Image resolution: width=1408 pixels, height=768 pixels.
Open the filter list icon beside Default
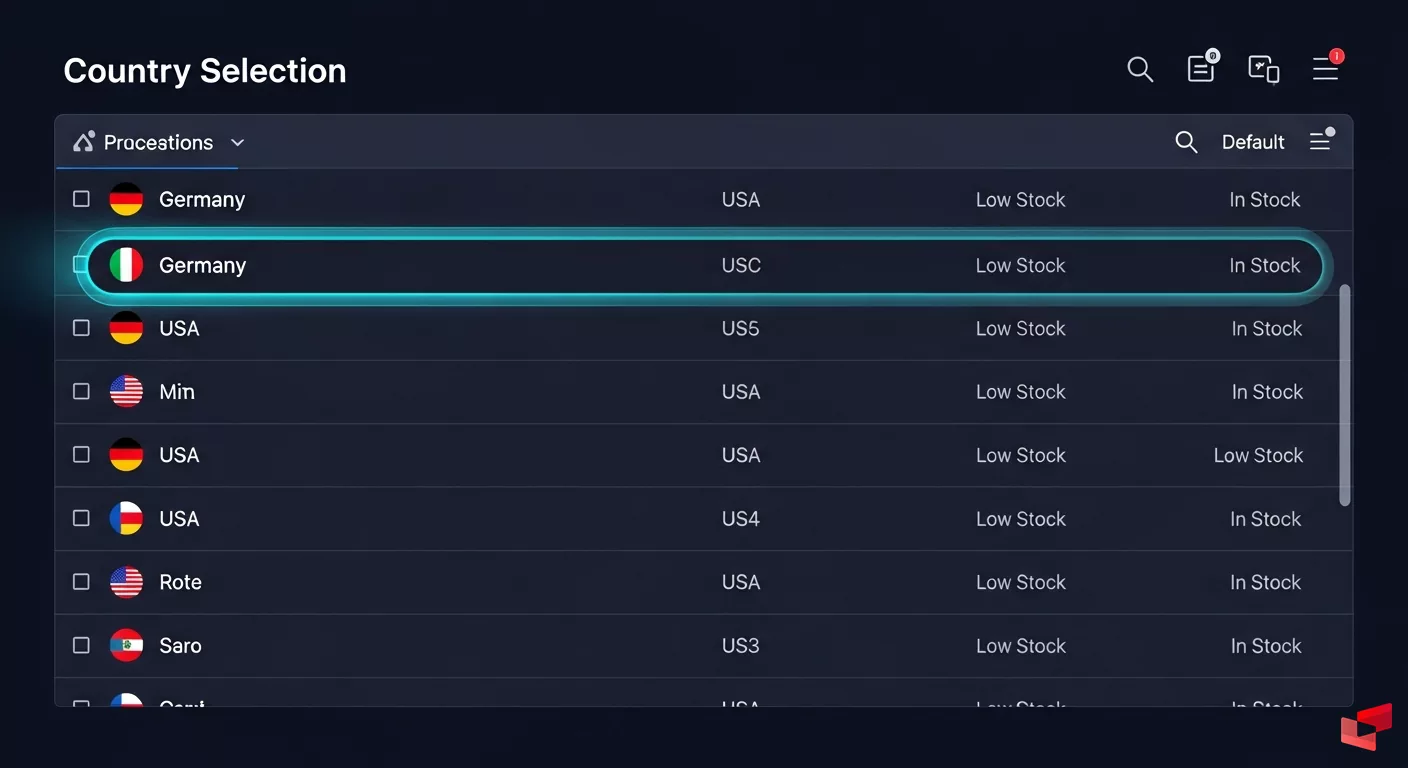pyautogui.click(x=1321, y=141)
